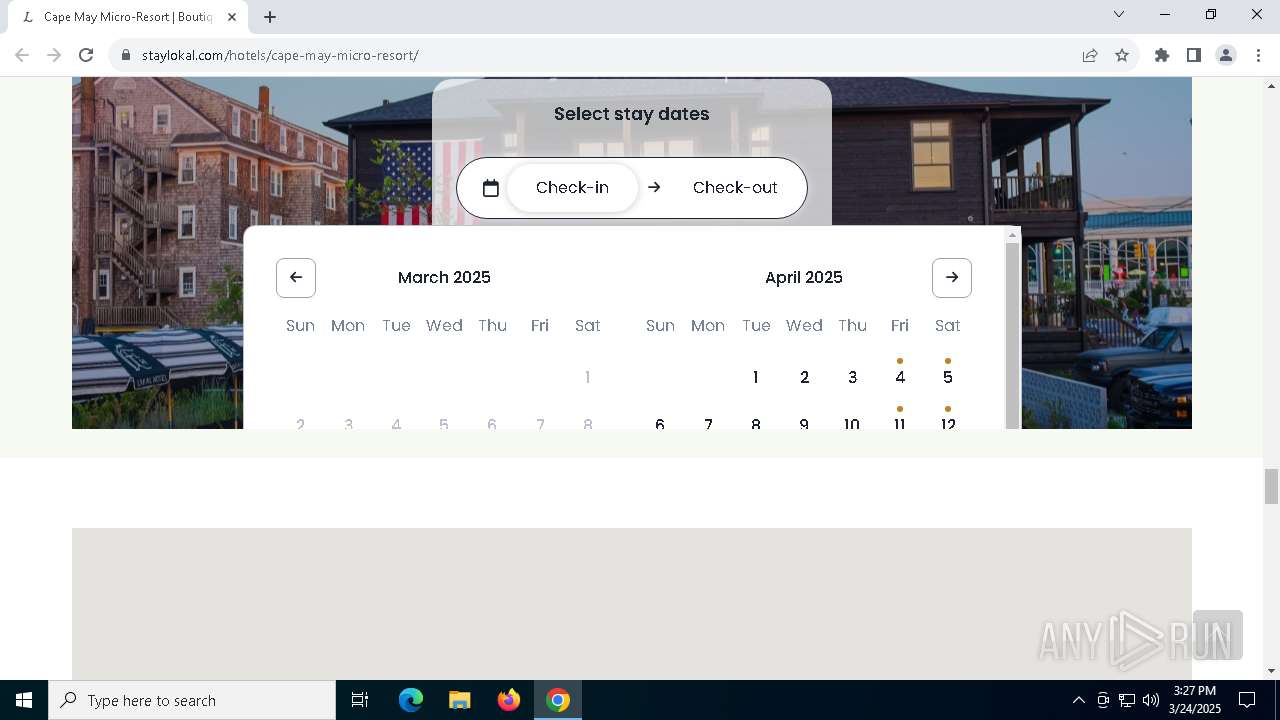Click the April 2025 month heading
This screenshot has height=720, width=1280.
click(804, 278)
